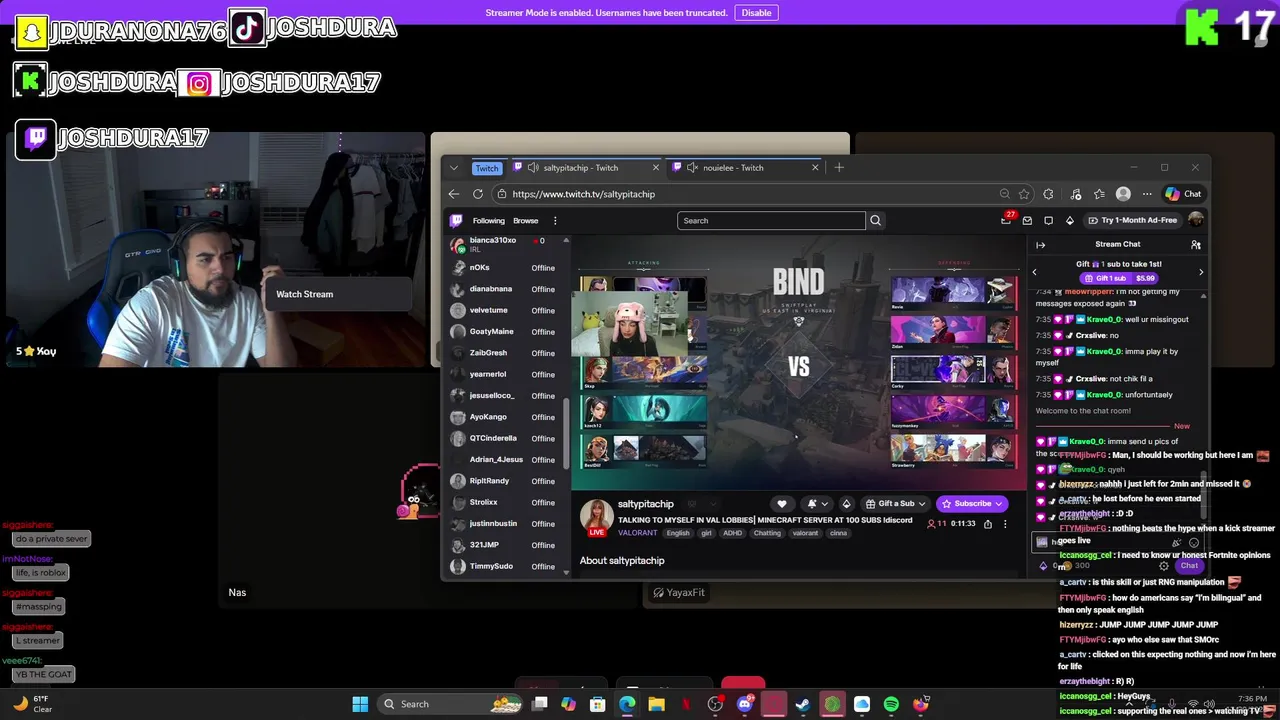
Task: Open the chat community users icon
Action: click(1196, 245)
